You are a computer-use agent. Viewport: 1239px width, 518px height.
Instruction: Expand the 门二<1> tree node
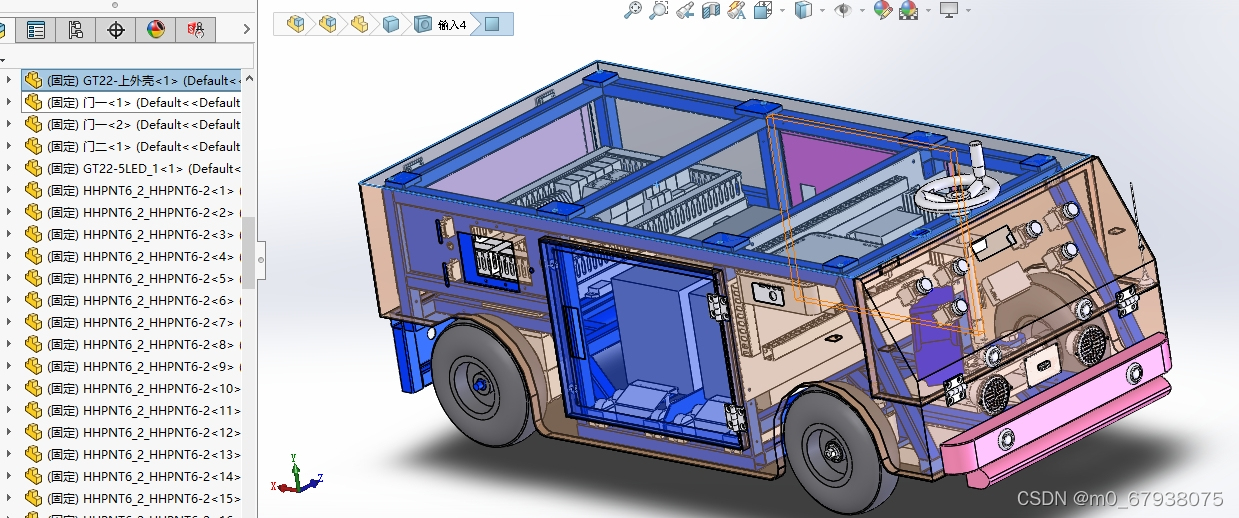9,146
